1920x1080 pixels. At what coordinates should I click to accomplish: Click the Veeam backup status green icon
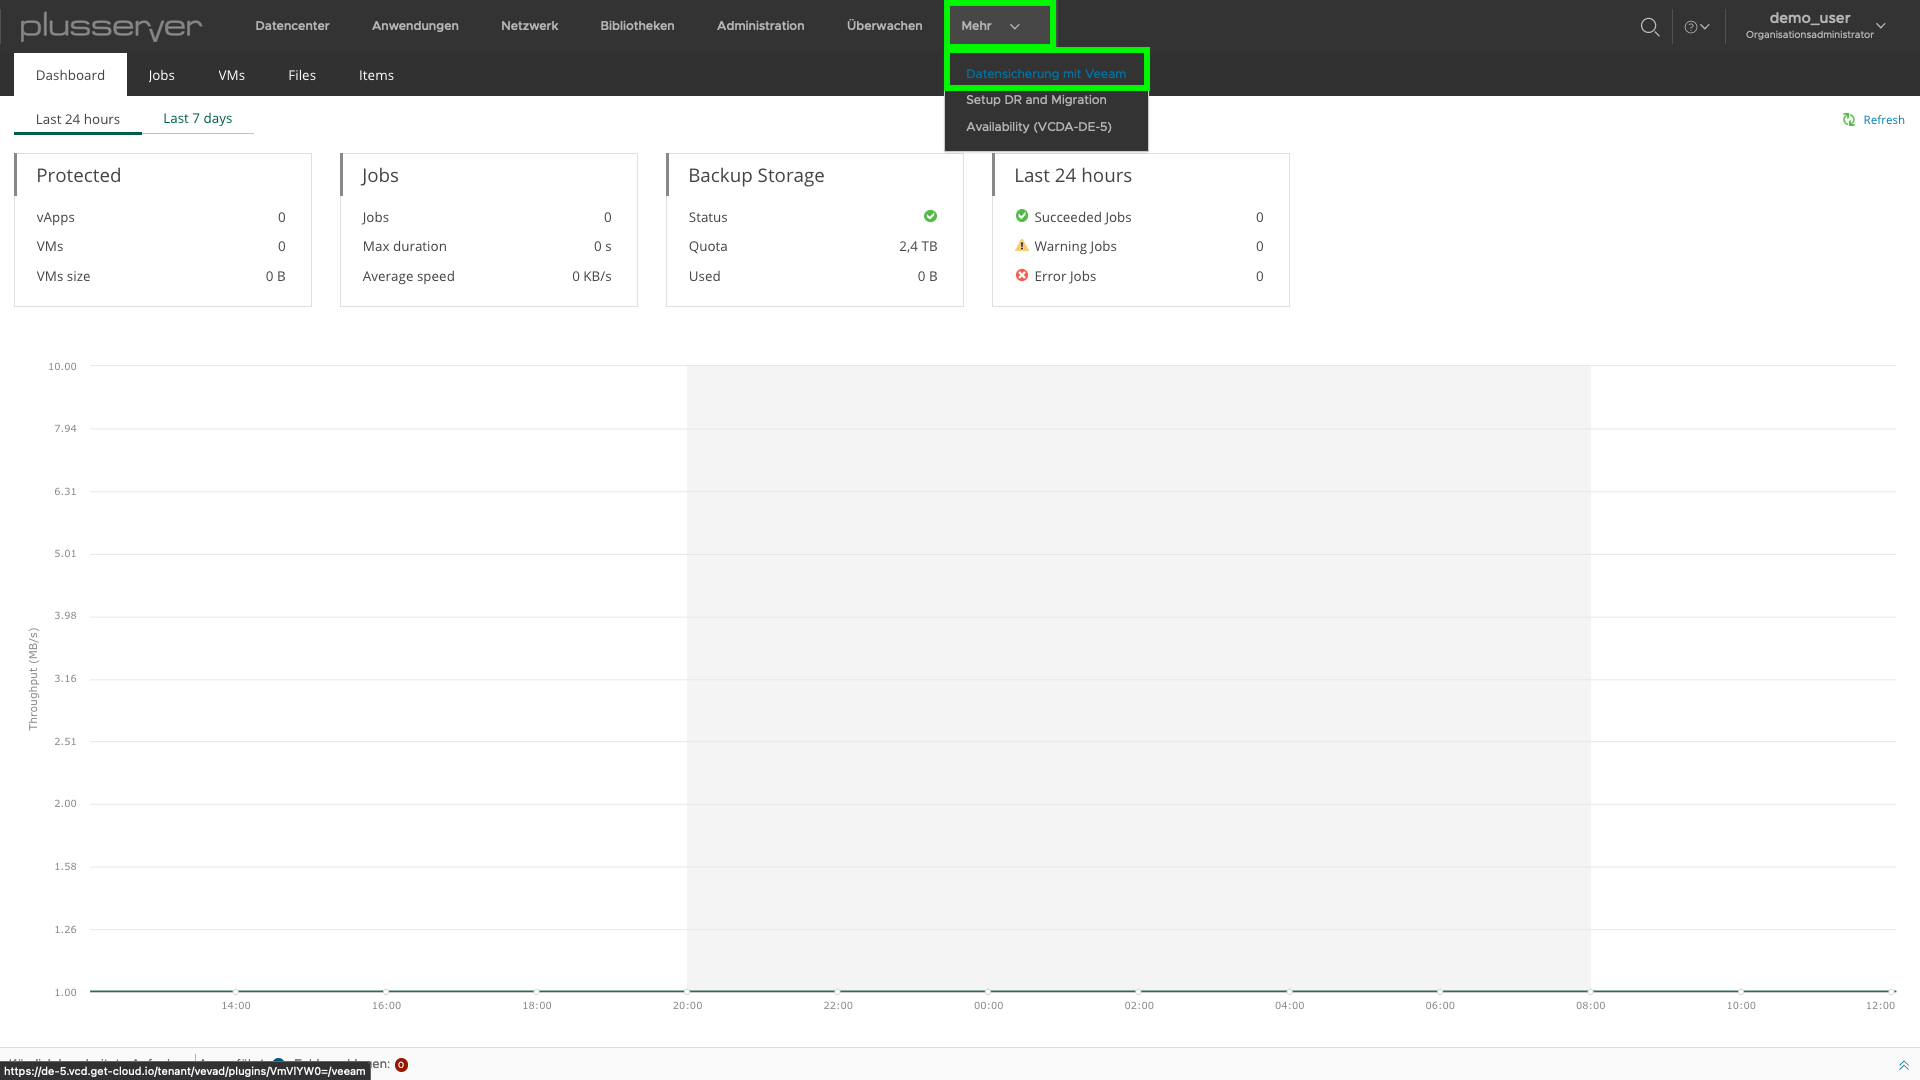click(x=931, y=215)
